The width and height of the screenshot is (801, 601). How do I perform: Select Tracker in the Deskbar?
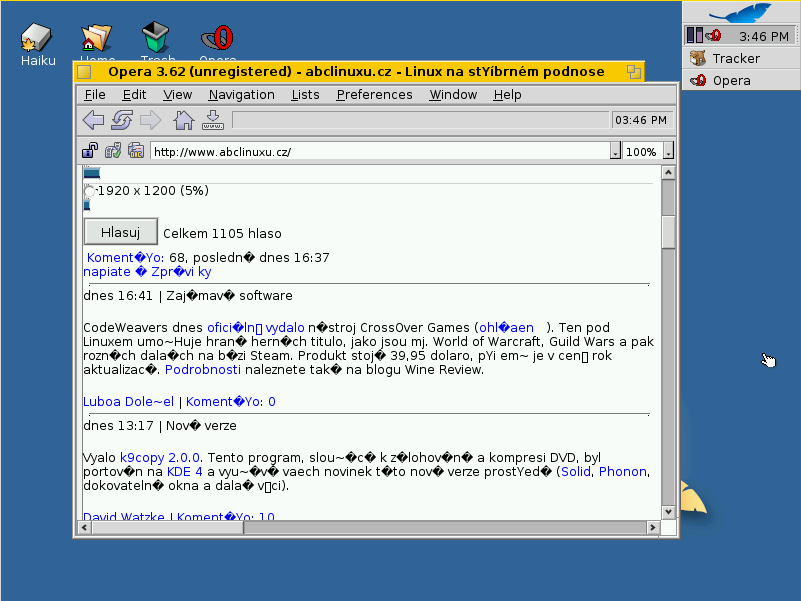point(741,58)
